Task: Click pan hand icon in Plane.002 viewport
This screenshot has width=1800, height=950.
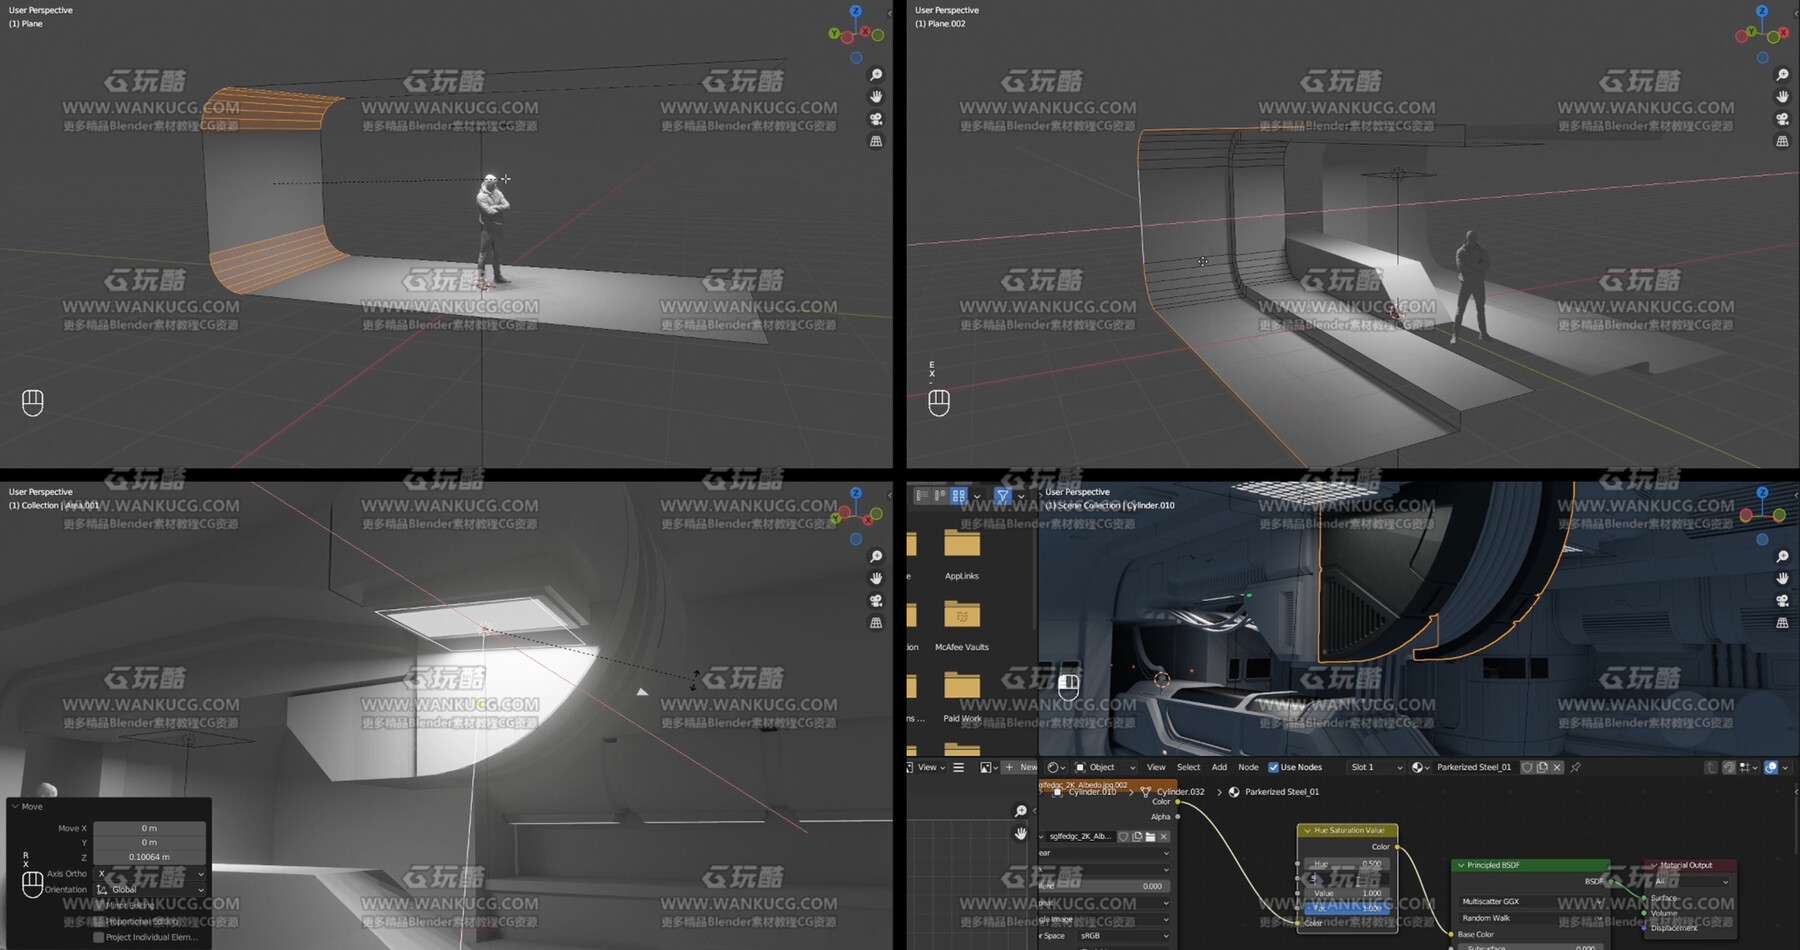Action: (1782, 97)
